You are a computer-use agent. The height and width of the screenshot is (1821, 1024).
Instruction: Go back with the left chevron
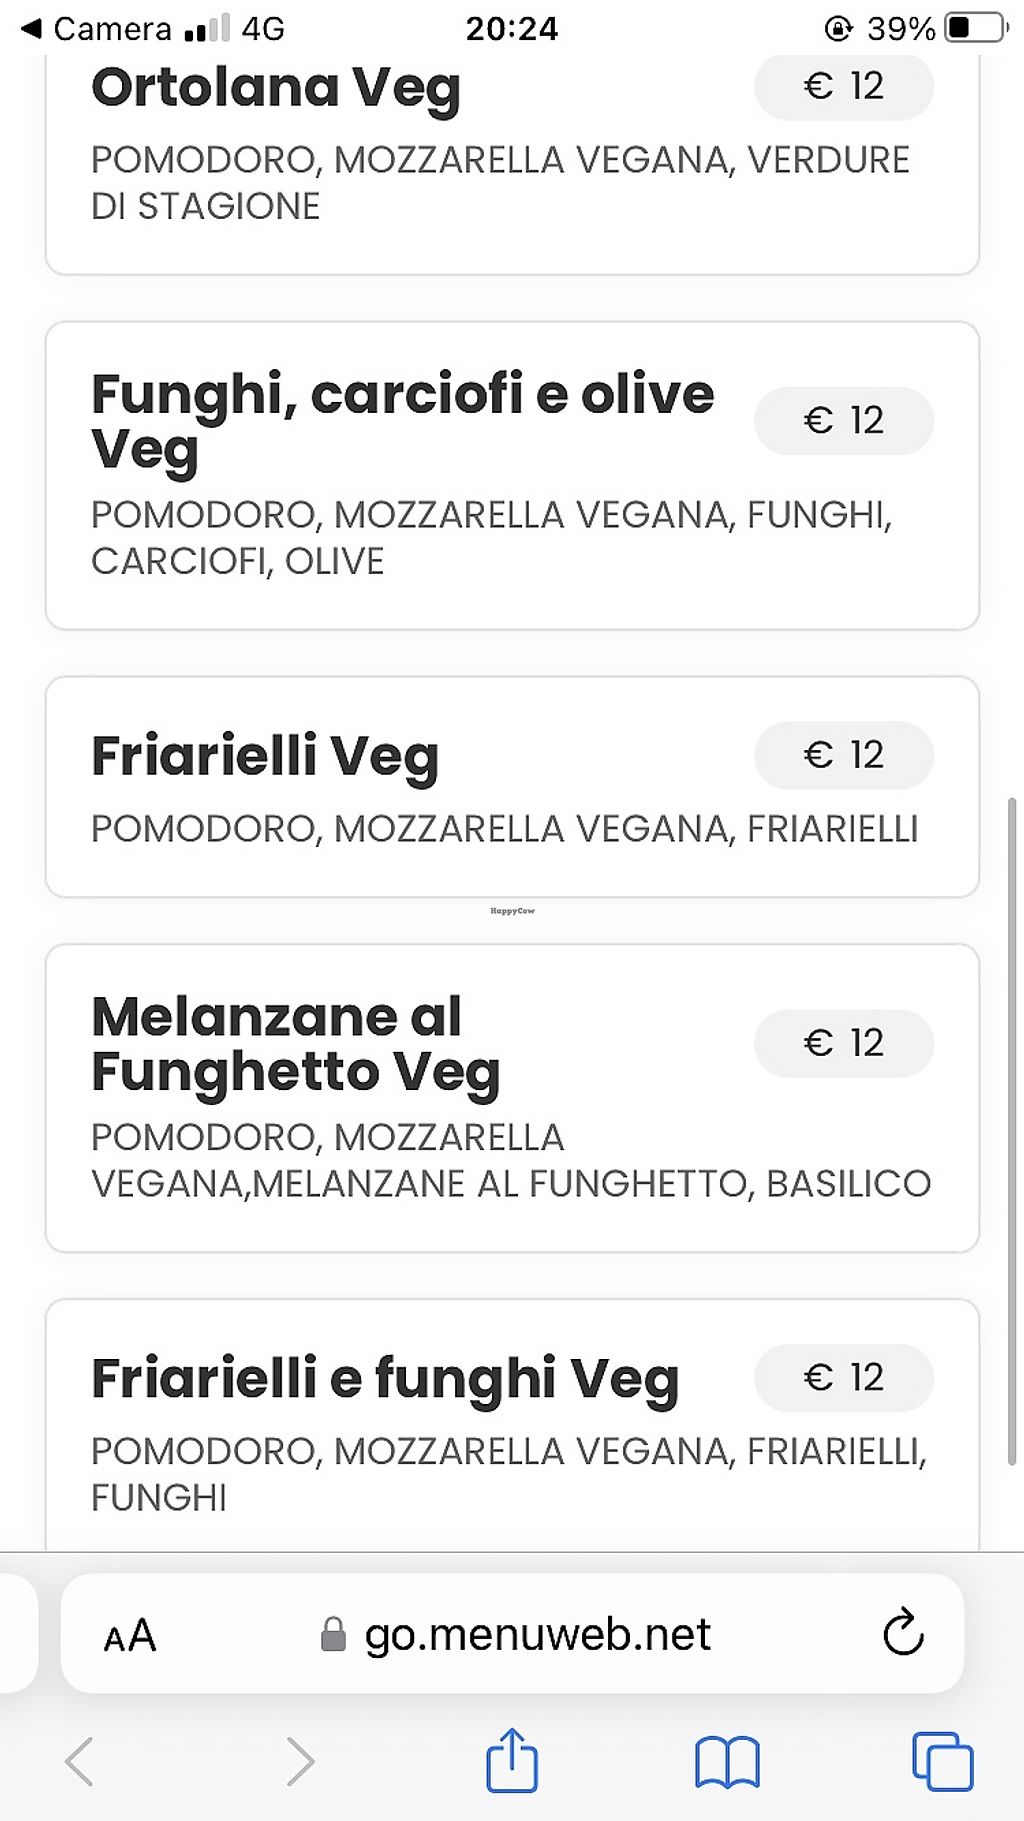[x=80, y=1761]
